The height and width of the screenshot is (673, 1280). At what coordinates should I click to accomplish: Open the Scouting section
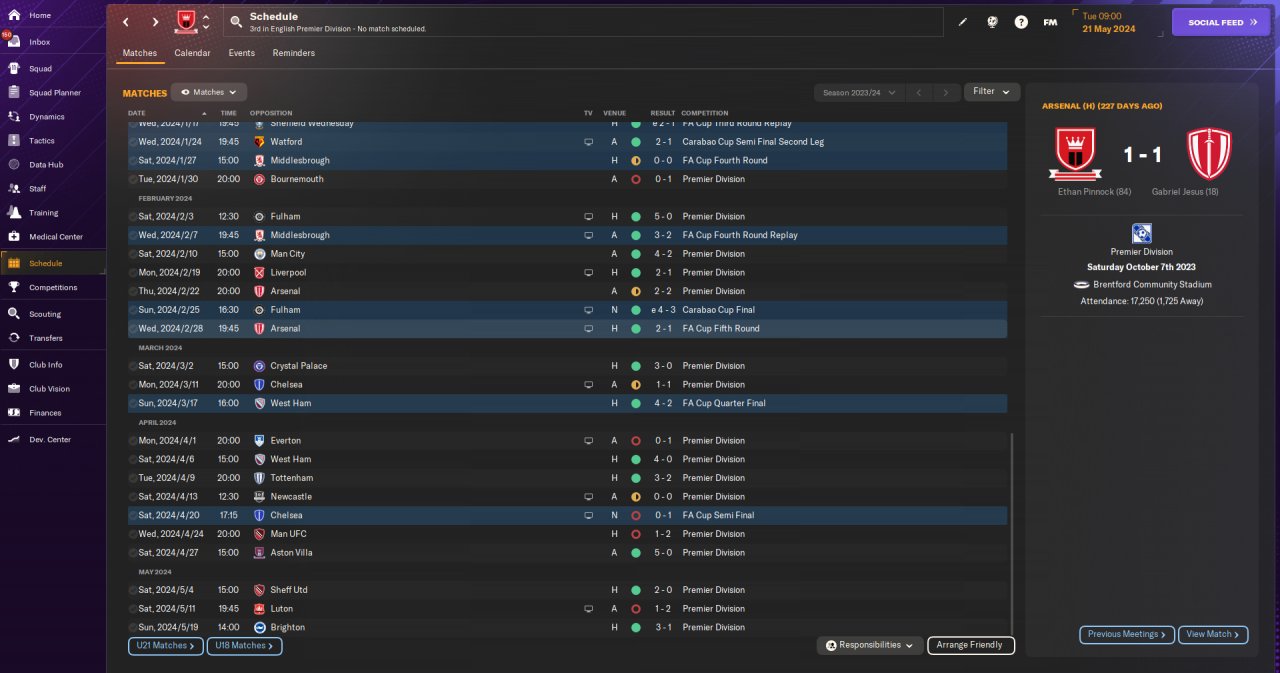coord(45,314)
